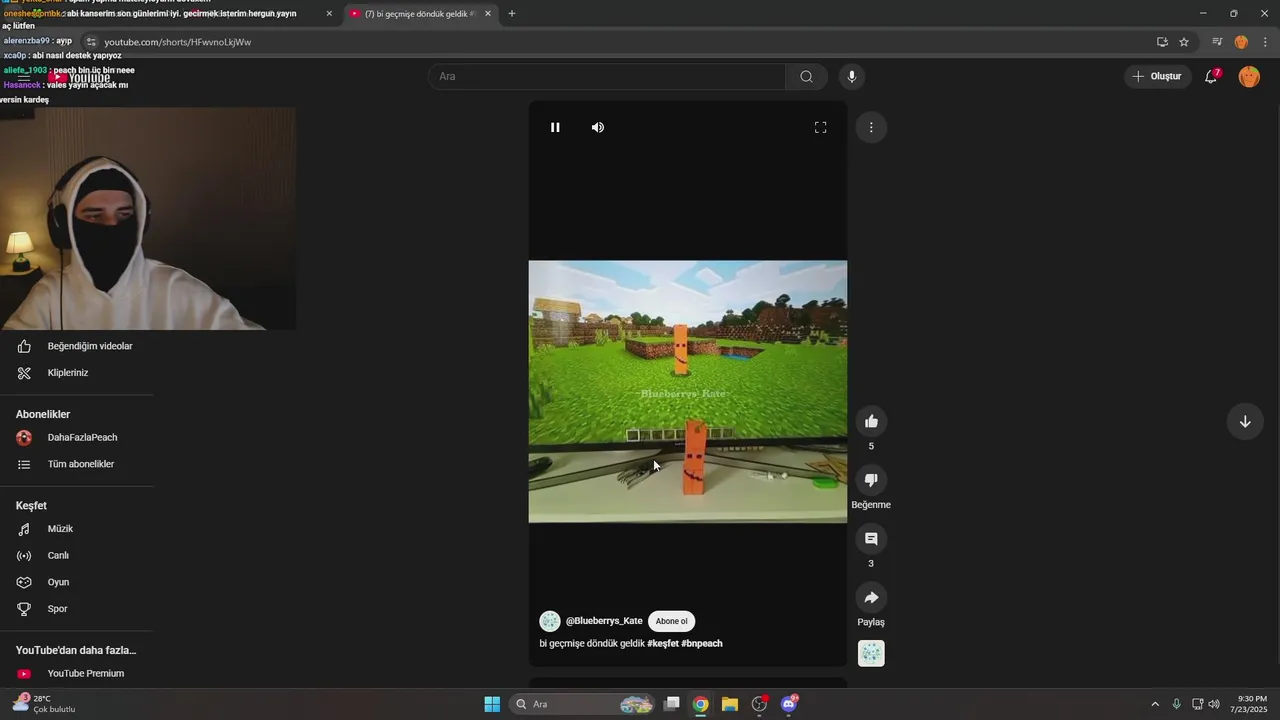Open Chrome three-dot menu

pyautogui.click(x=1265, y=42)
